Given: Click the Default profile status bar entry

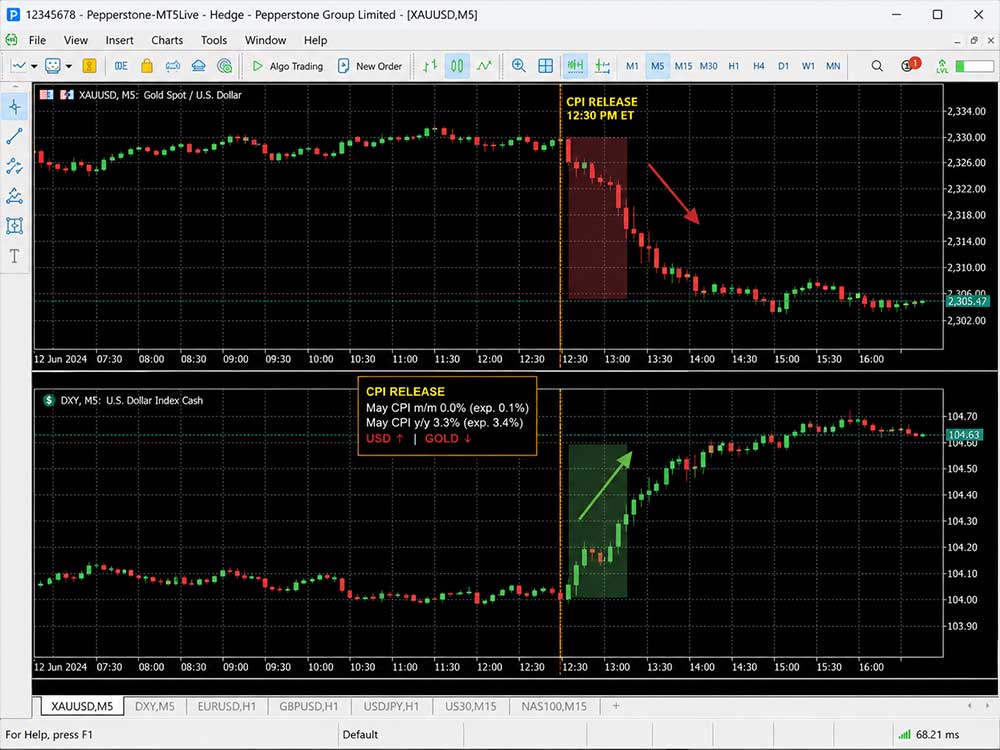Looking at the screenshot, I should [360, 735].
